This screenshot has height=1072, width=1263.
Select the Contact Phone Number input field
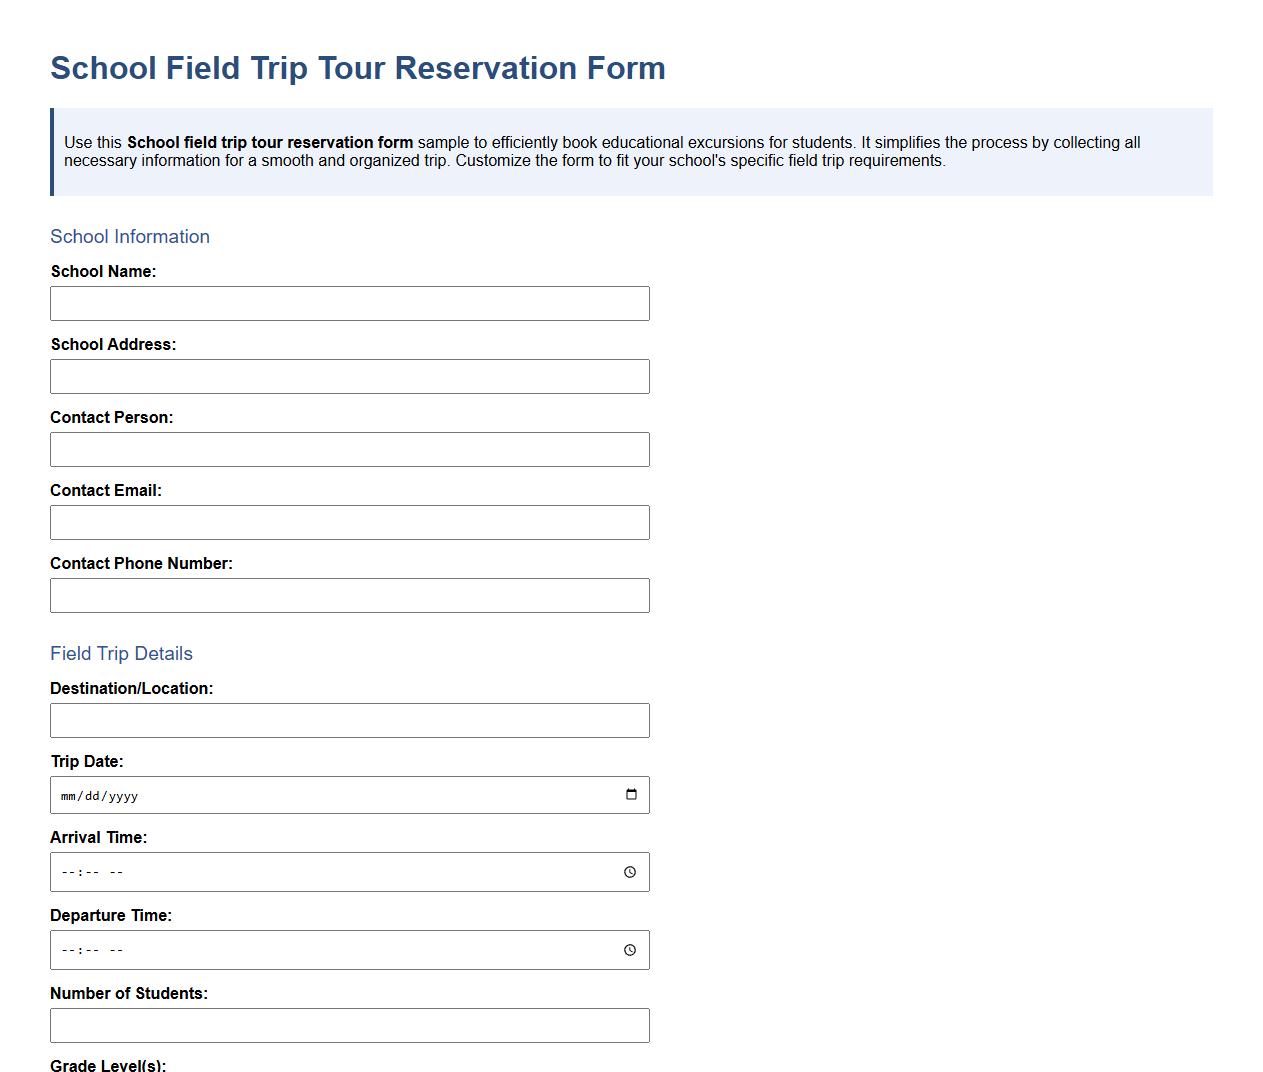[349, 595]
